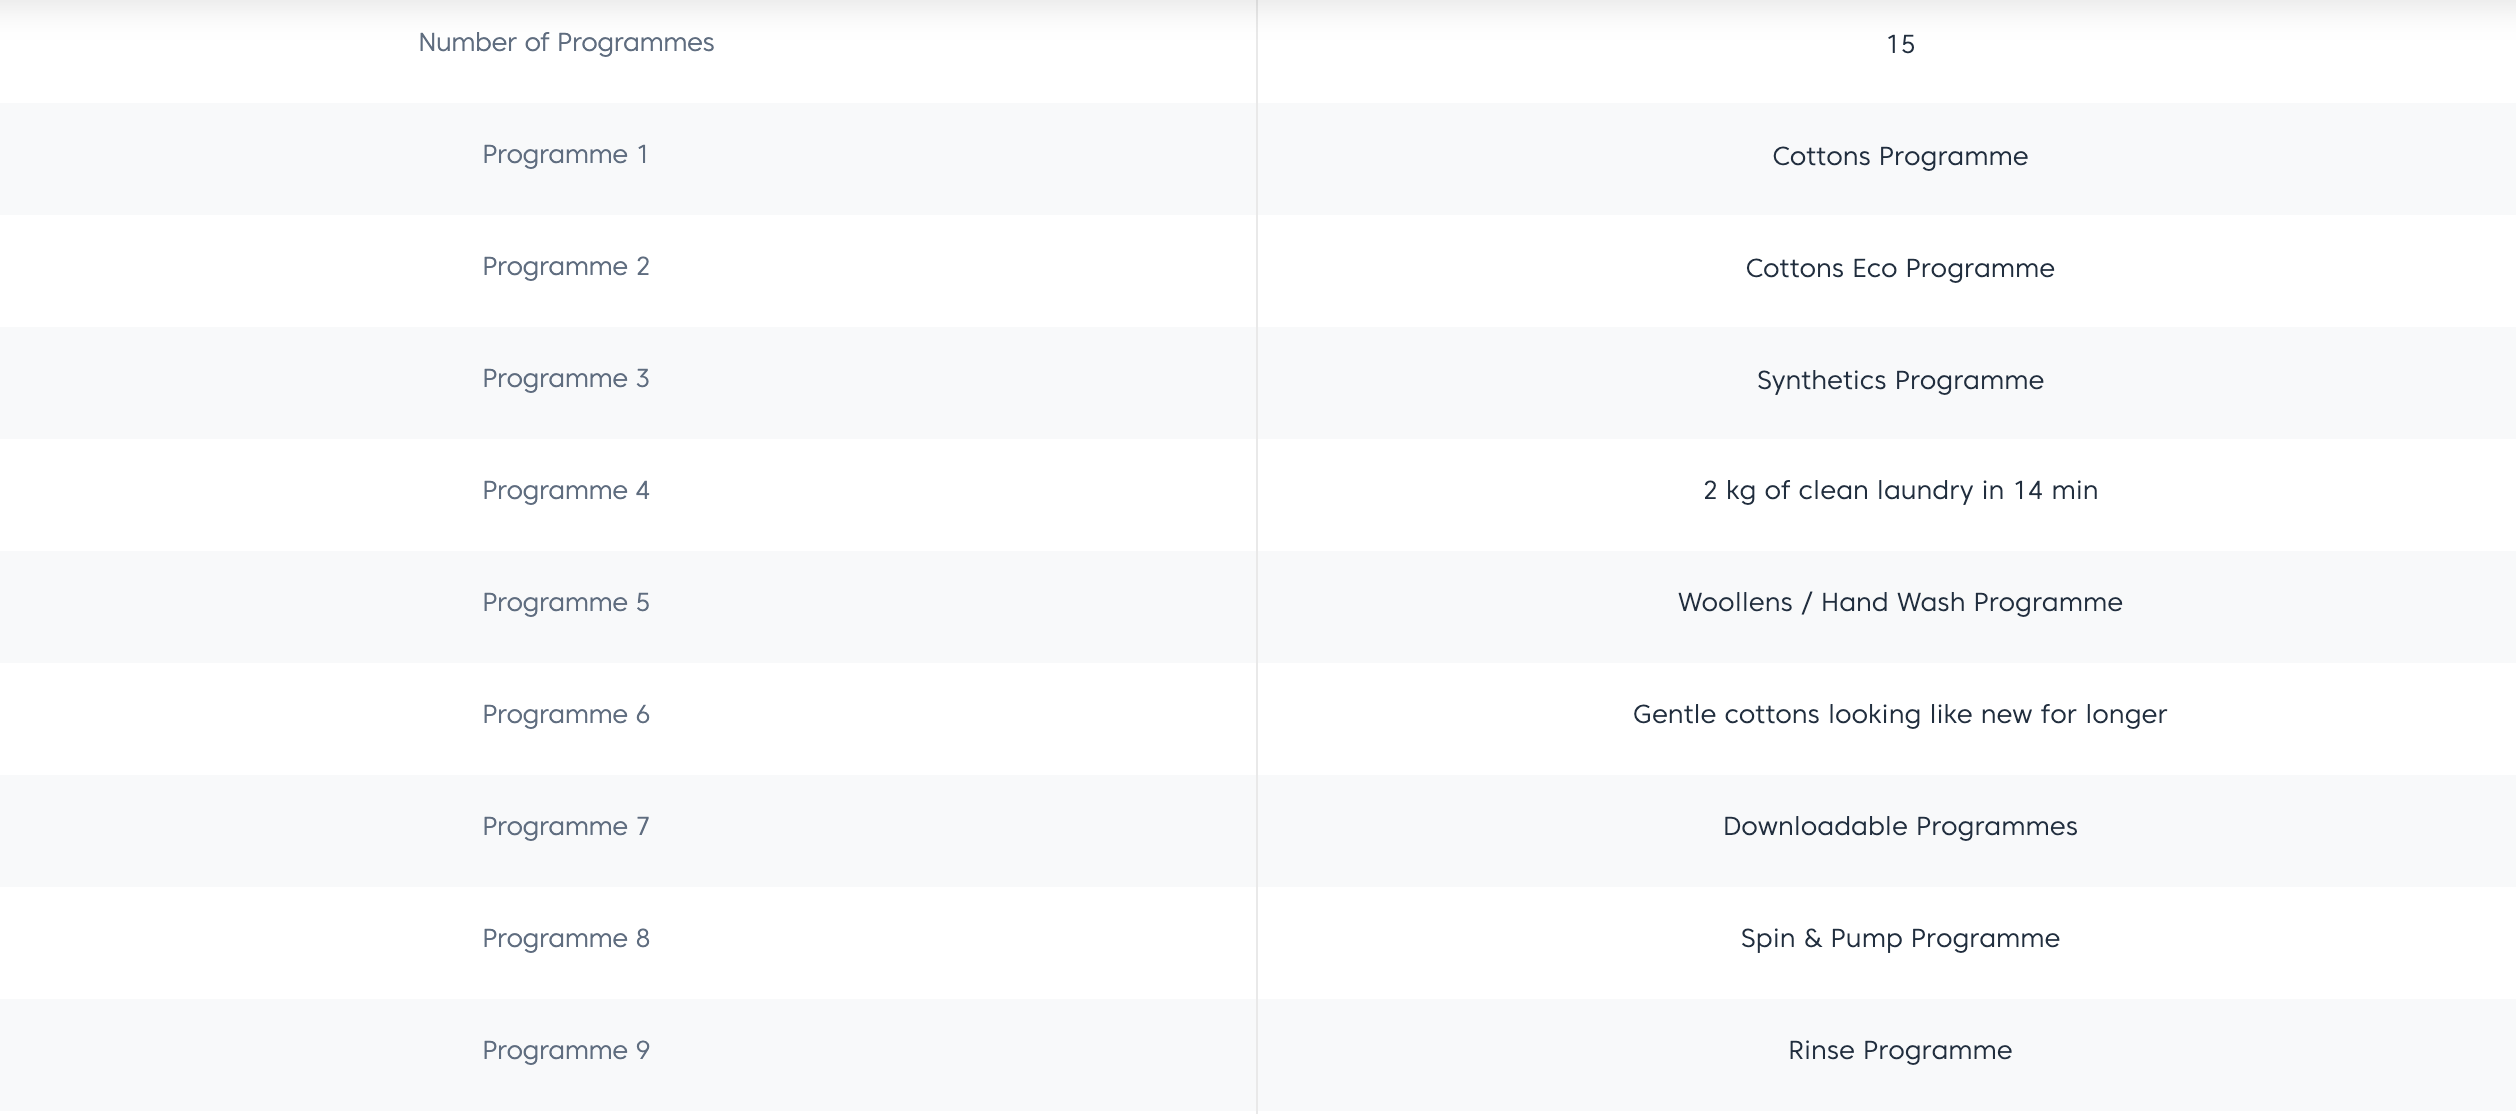The image size is (2516, 1114).
Task: Click the "Spin & Pump Programme" text
Action: [x=1900, y=939]
